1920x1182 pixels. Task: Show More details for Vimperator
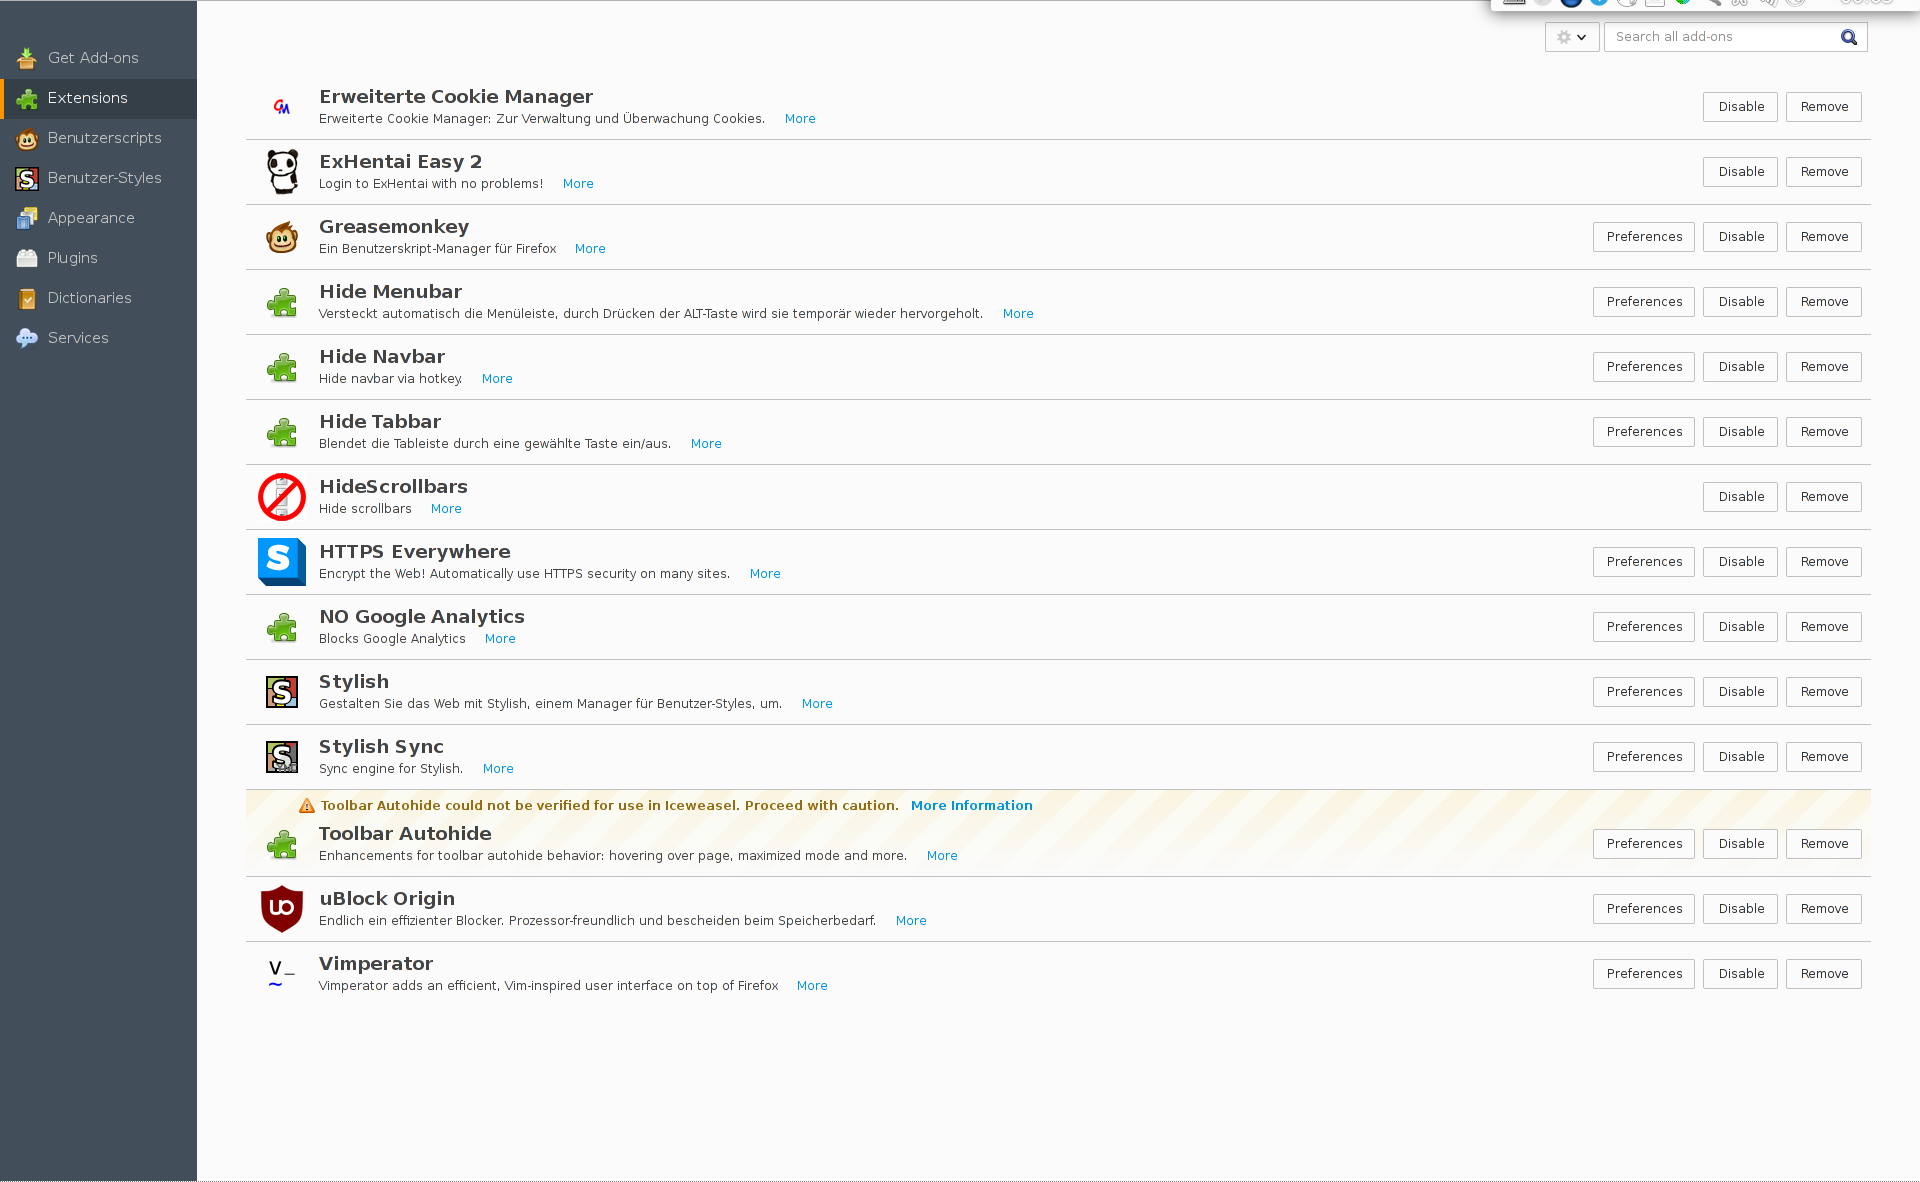pyautogui.click(x=812, y=986)
